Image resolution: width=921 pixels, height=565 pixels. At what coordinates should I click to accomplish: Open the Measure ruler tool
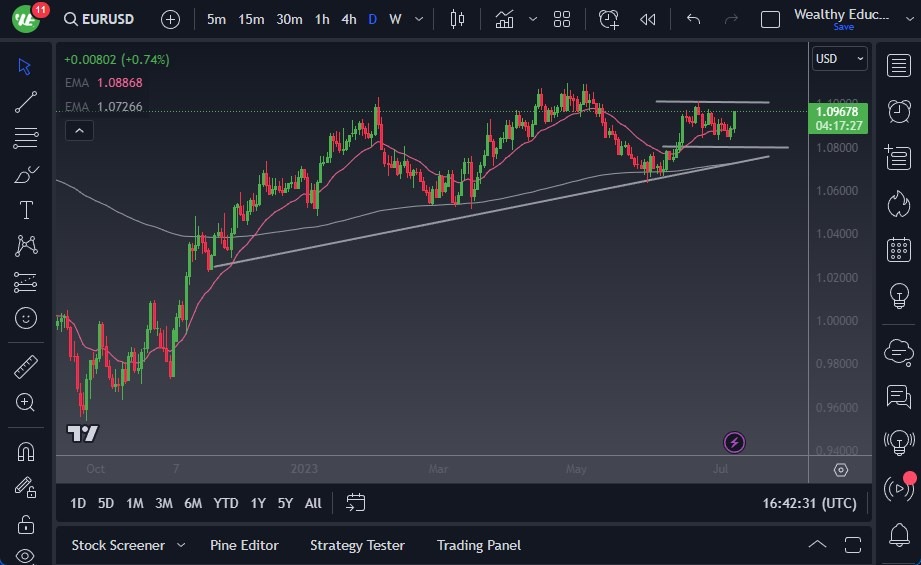(x=26, y=367)
